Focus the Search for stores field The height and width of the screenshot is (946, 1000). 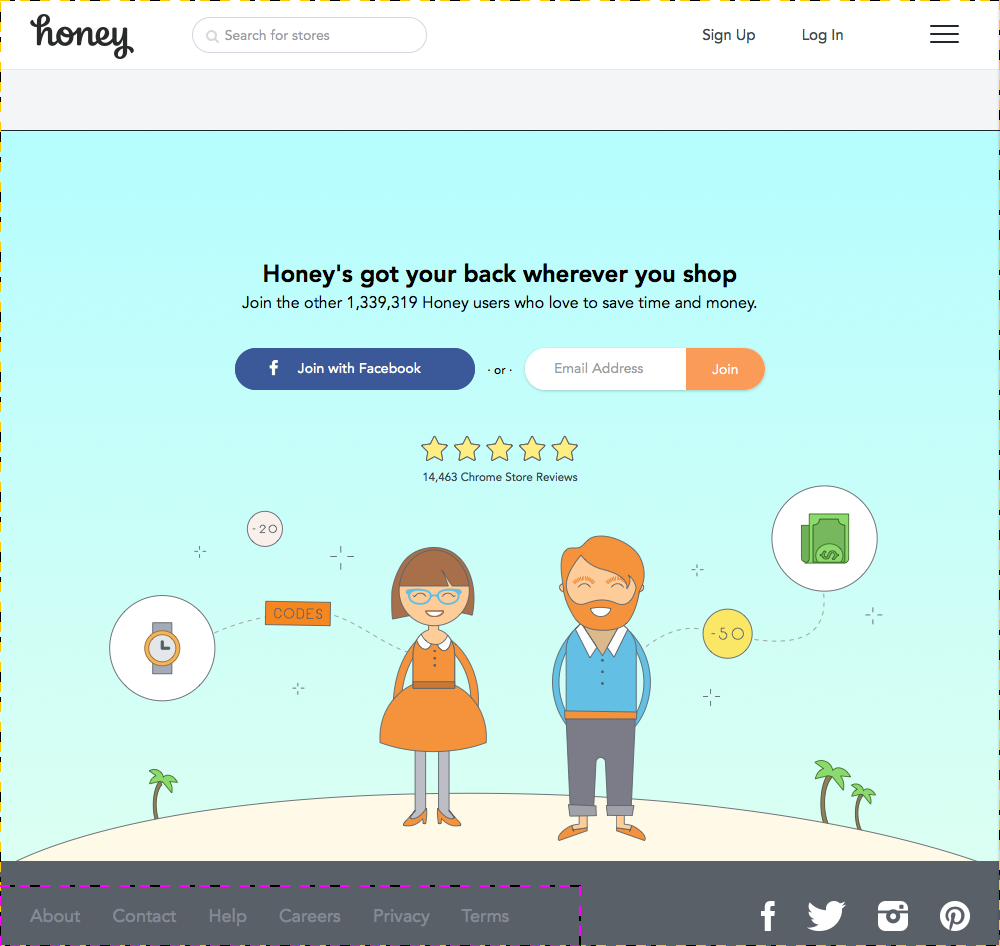coord(309,35)
